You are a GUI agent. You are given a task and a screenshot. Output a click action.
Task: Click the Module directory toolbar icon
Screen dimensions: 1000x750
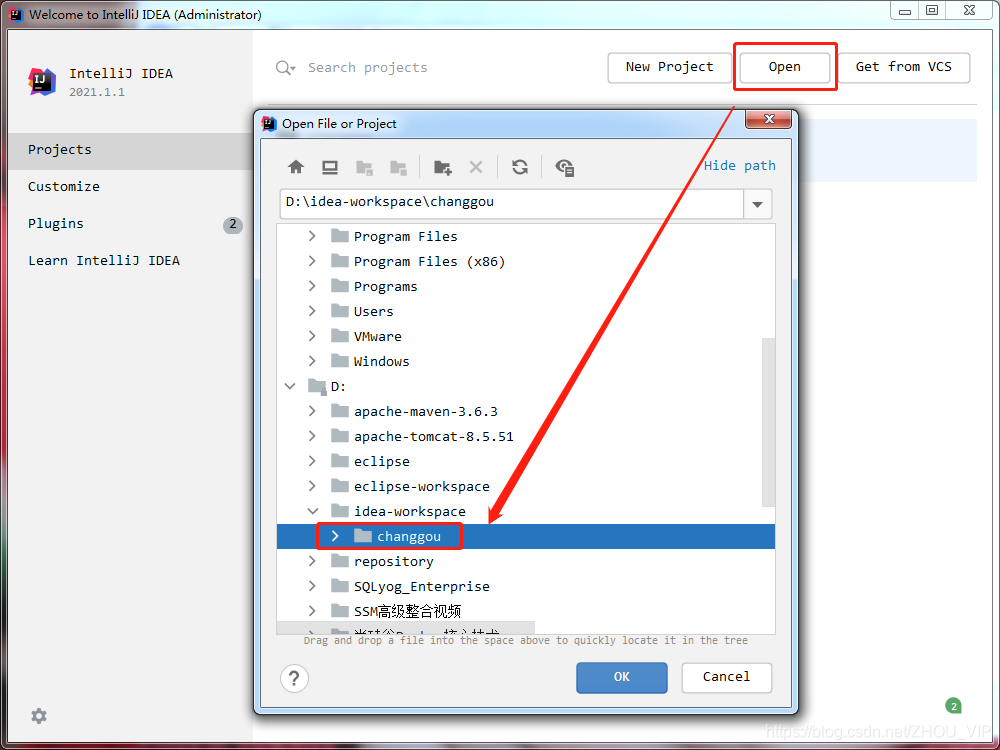click(x=399, y=168)
